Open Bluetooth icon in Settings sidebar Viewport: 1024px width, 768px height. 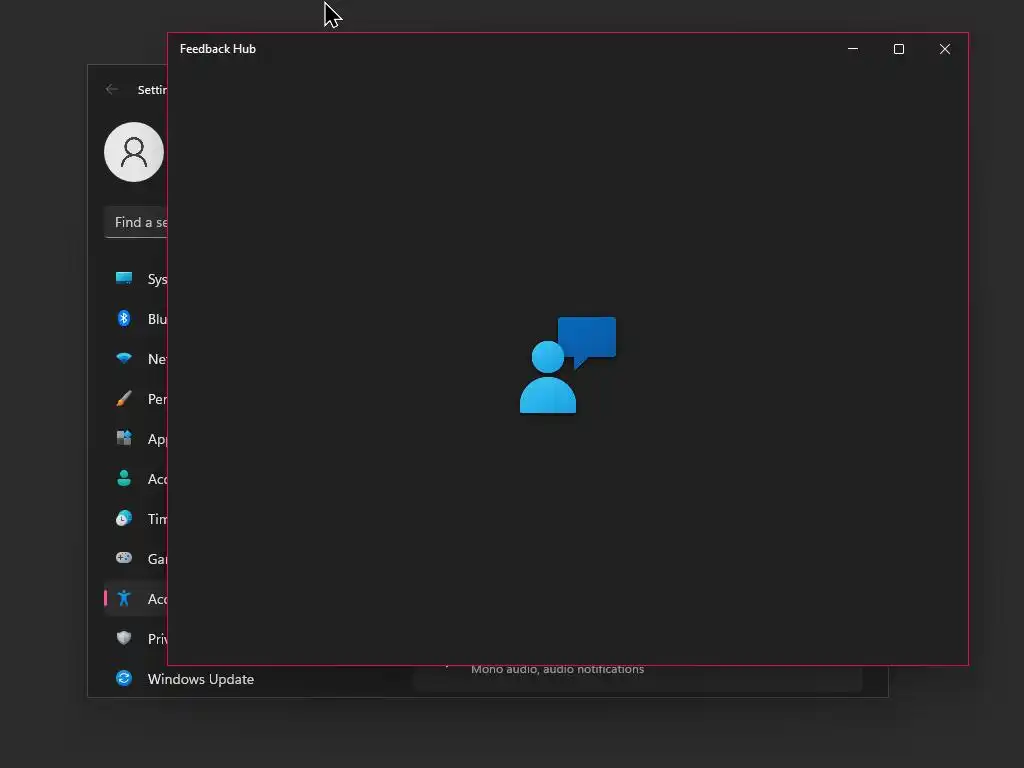tap(123, 318)
